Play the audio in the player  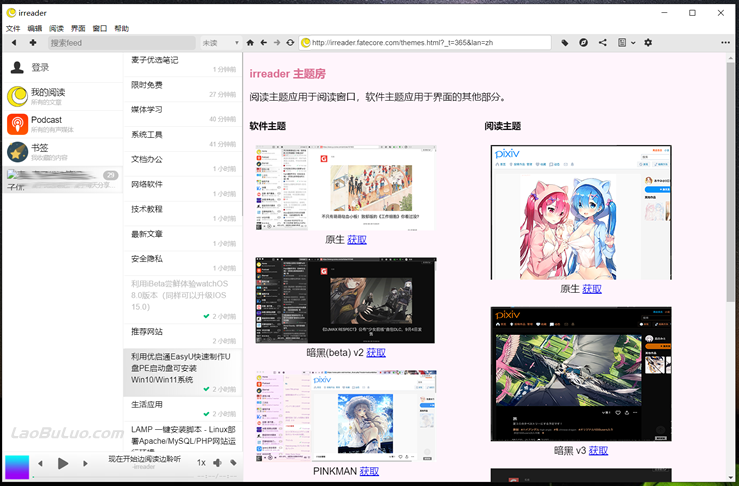[x=63, y=463]
